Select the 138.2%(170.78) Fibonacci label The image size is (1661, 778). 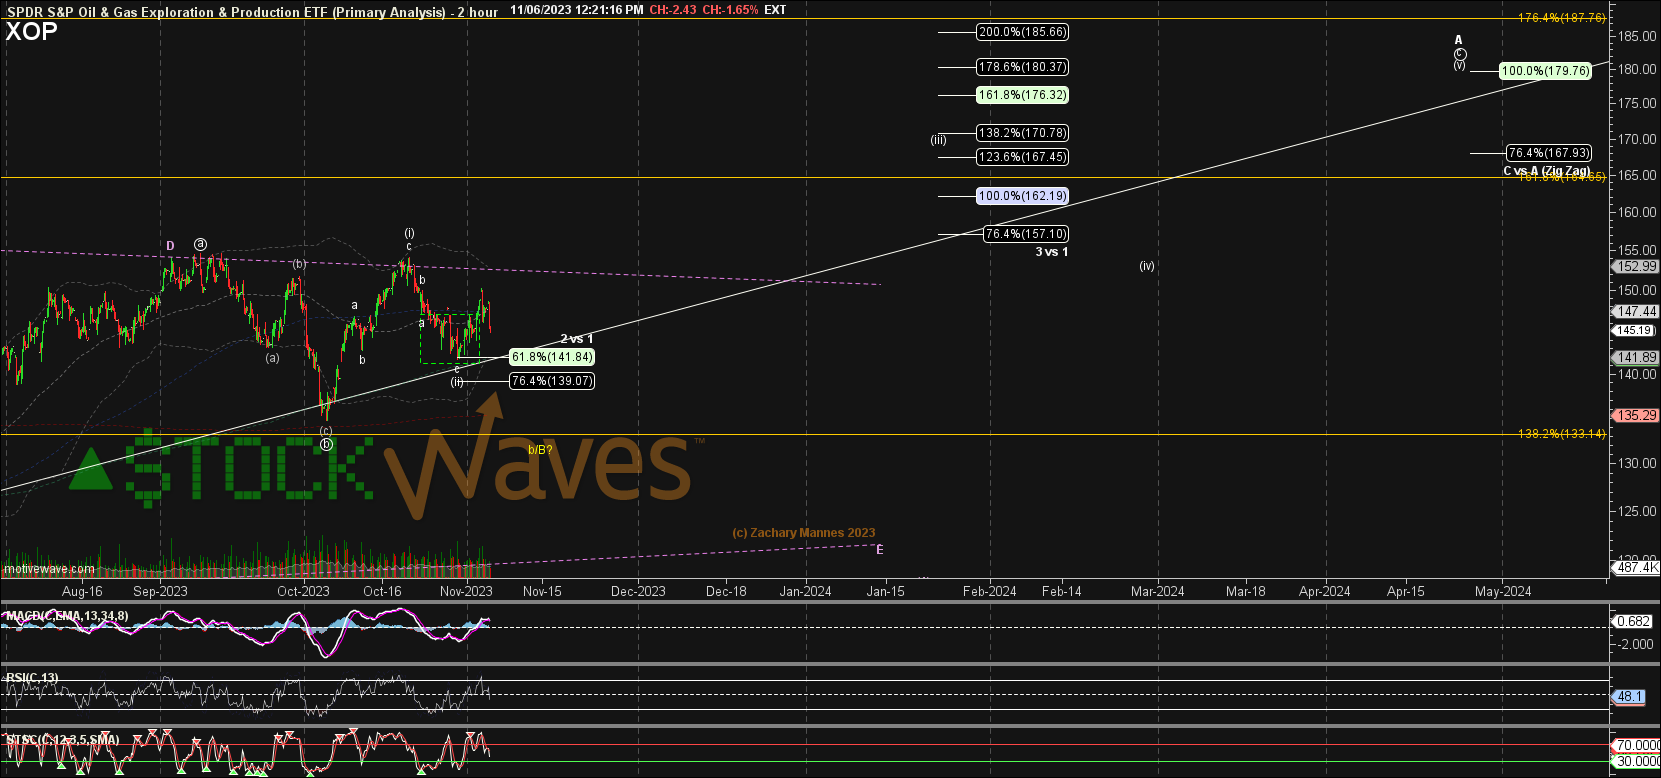click(x=1022, y=133)
